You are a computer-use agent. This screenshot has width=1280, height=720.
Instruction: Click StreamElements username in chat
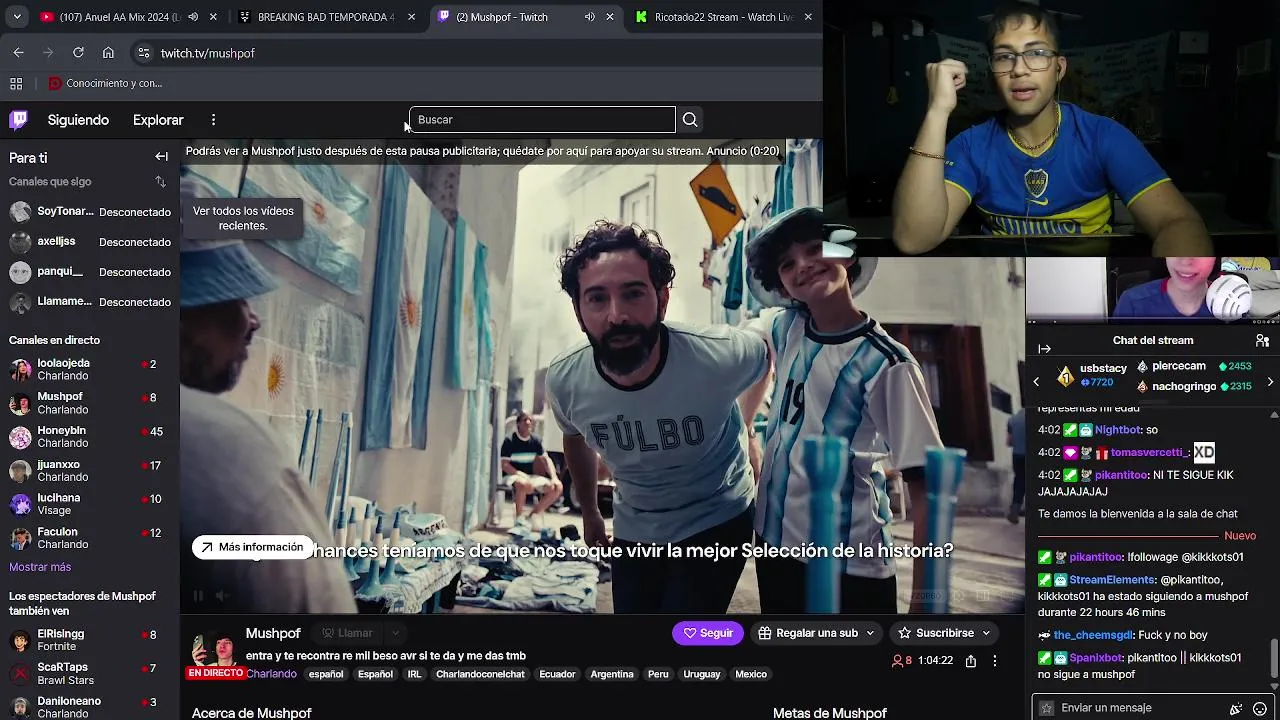pos(1112,580)
